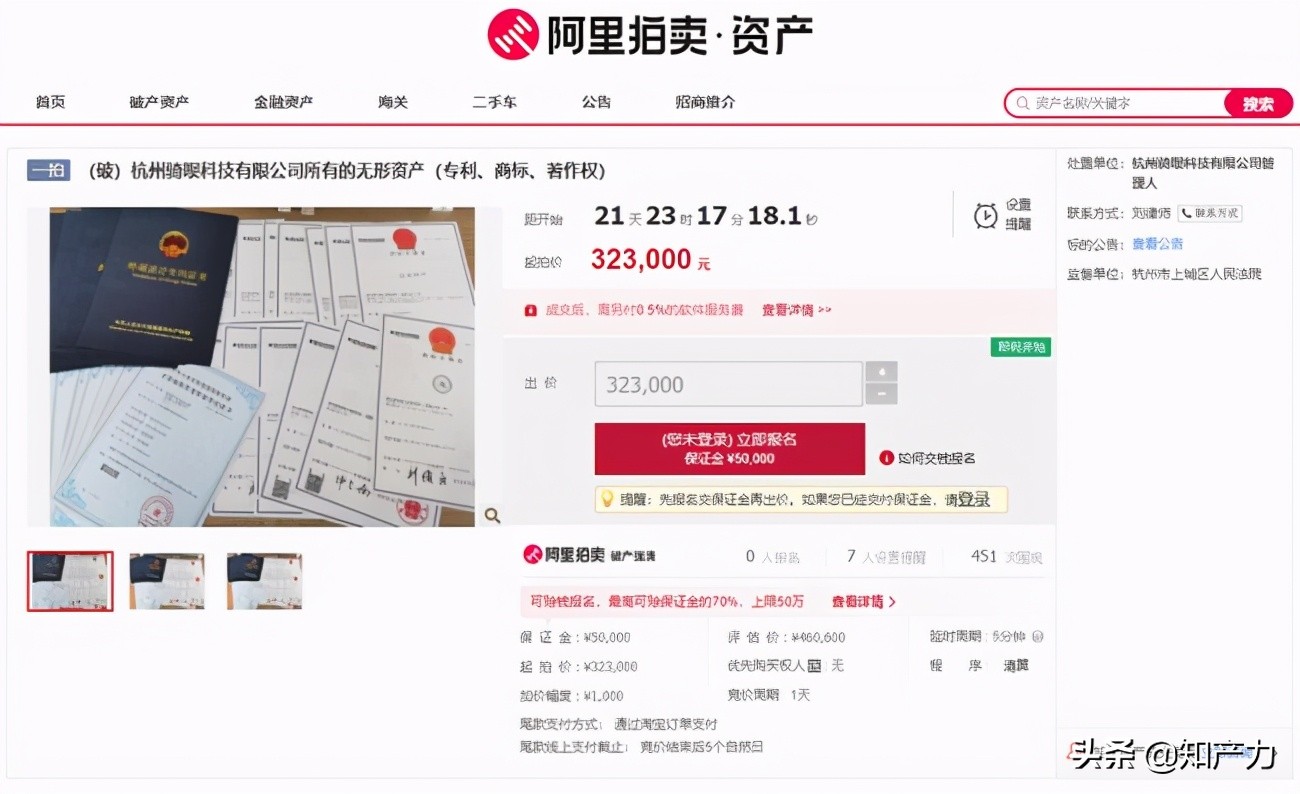Viewport: 1300px width, 794px height.
Task: Click the payment method via Taobao order text
Action: tap(664, 724)
